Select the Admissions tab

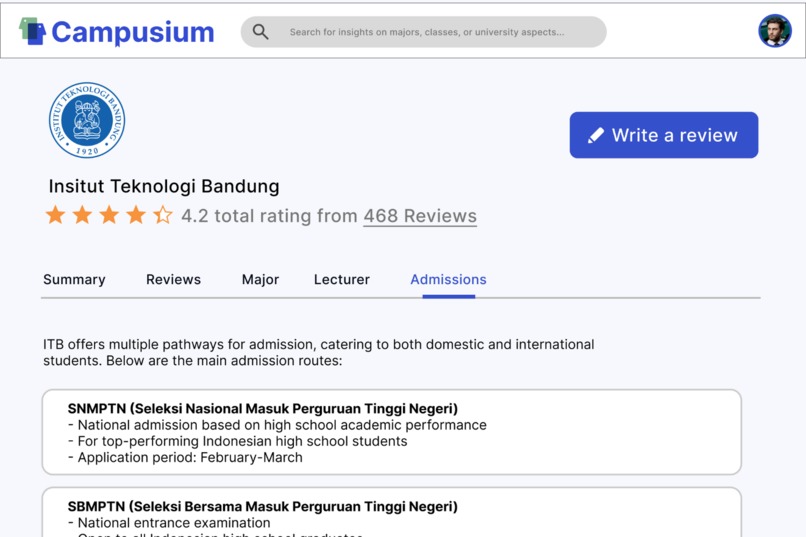(448, 280)
